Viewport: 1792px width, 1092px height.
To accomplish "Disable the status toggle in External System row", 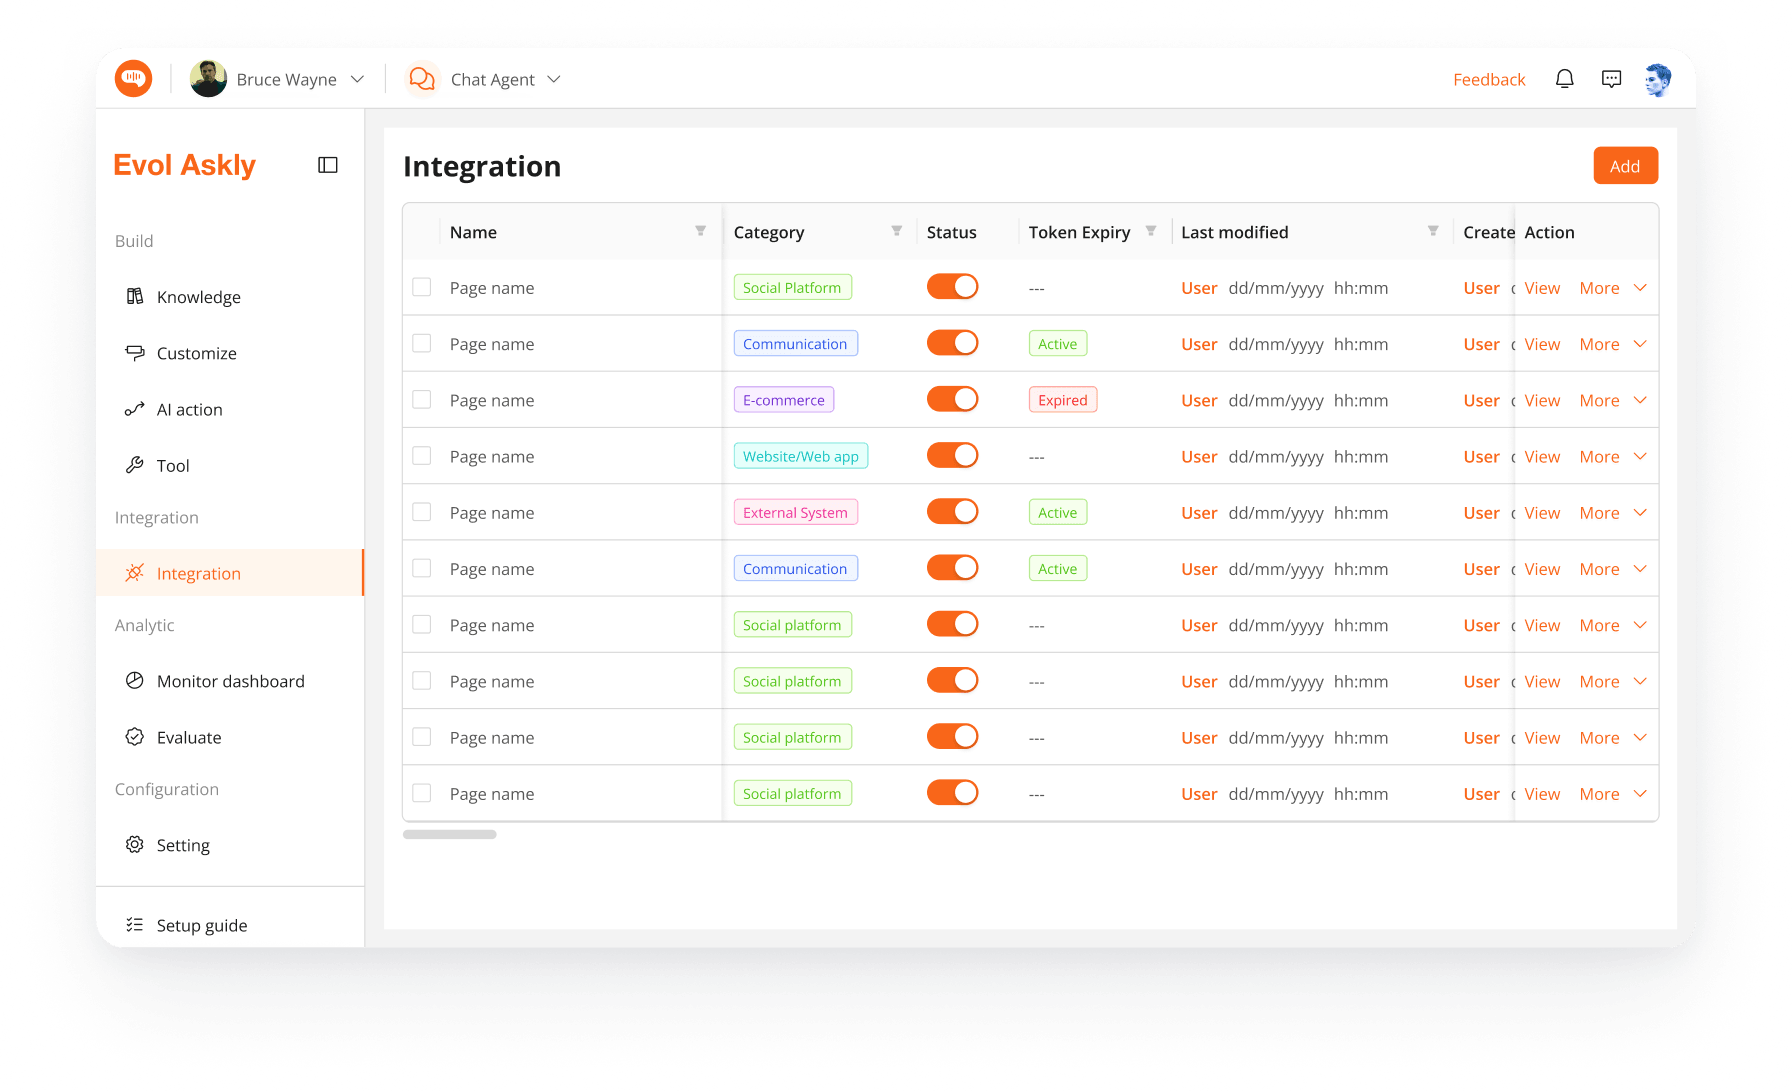I will click(952, 511).
